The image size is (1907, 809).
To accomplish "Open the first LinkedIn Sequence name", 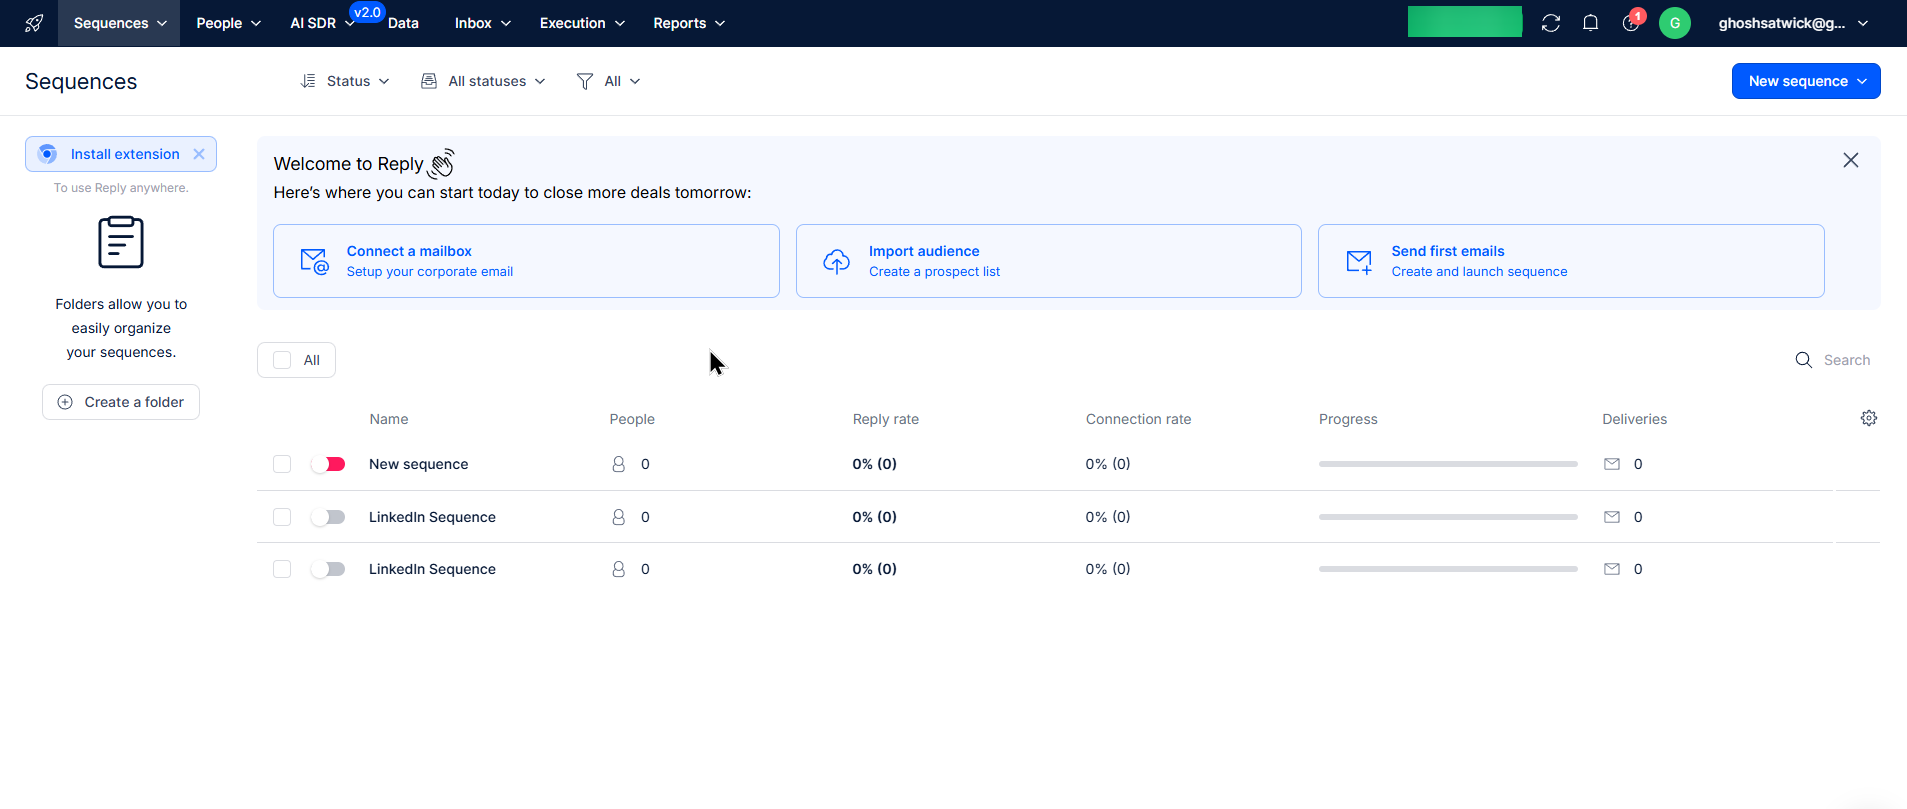I will click(432, 517).
